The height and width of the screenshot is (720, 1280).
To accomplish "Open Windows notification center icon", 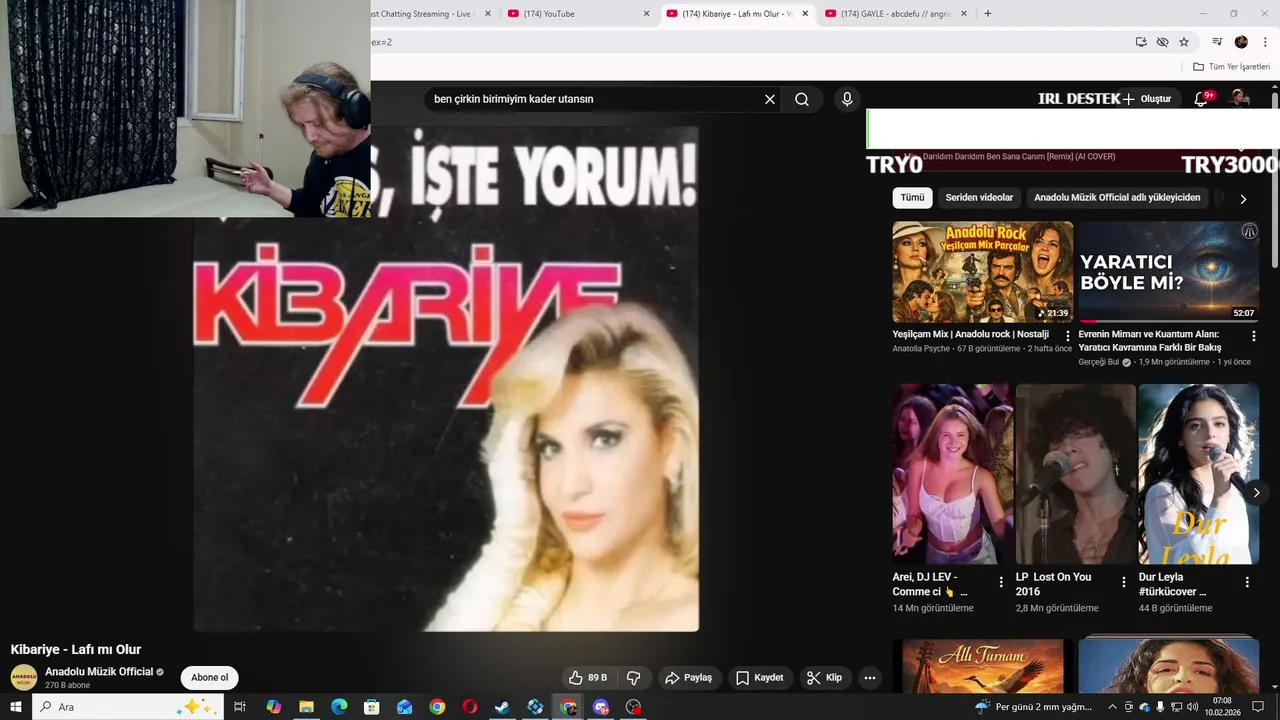I will pos(1259,707).
